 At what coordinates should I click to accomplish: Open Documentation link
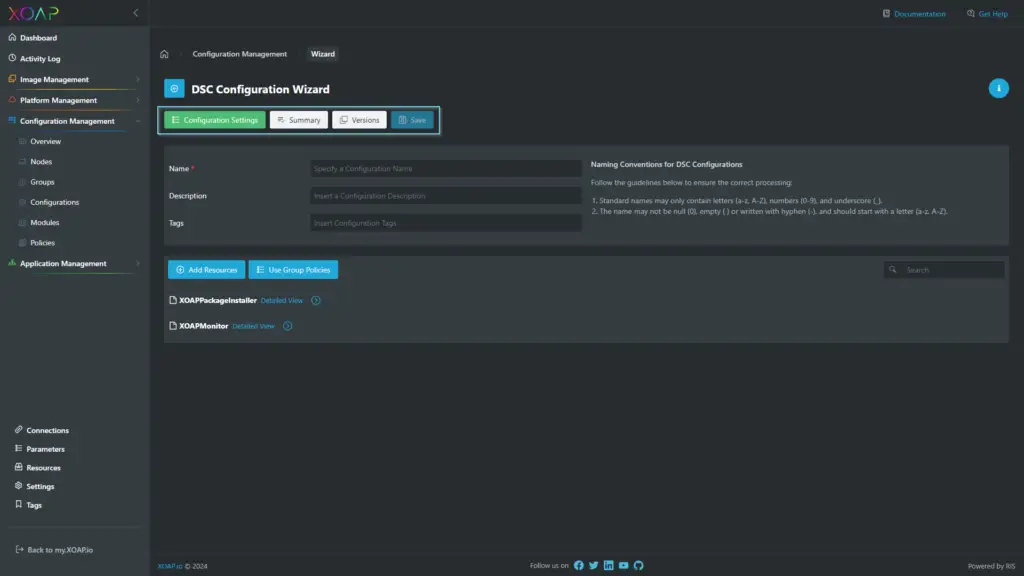click(919, 14)
